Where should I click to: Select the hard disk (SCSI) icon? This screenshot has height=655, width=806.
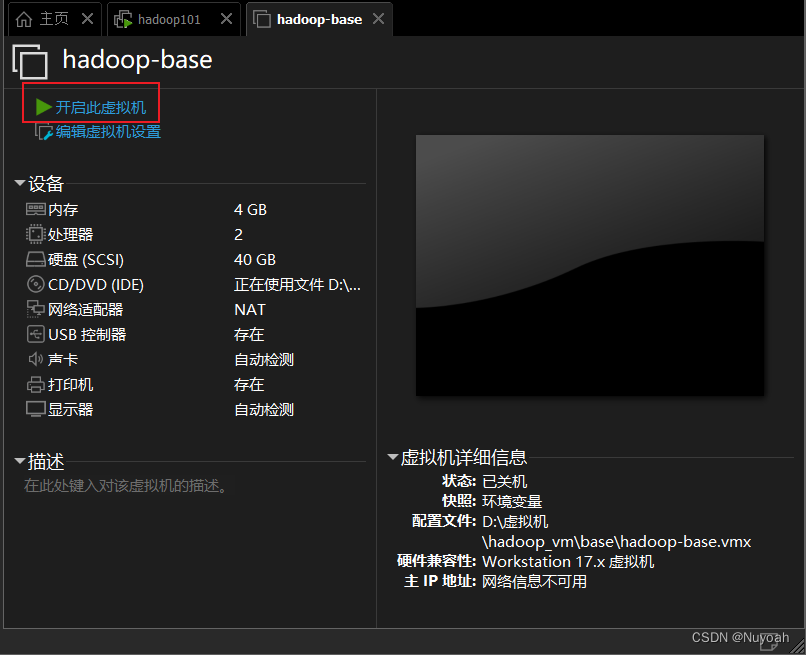point(35,260)
